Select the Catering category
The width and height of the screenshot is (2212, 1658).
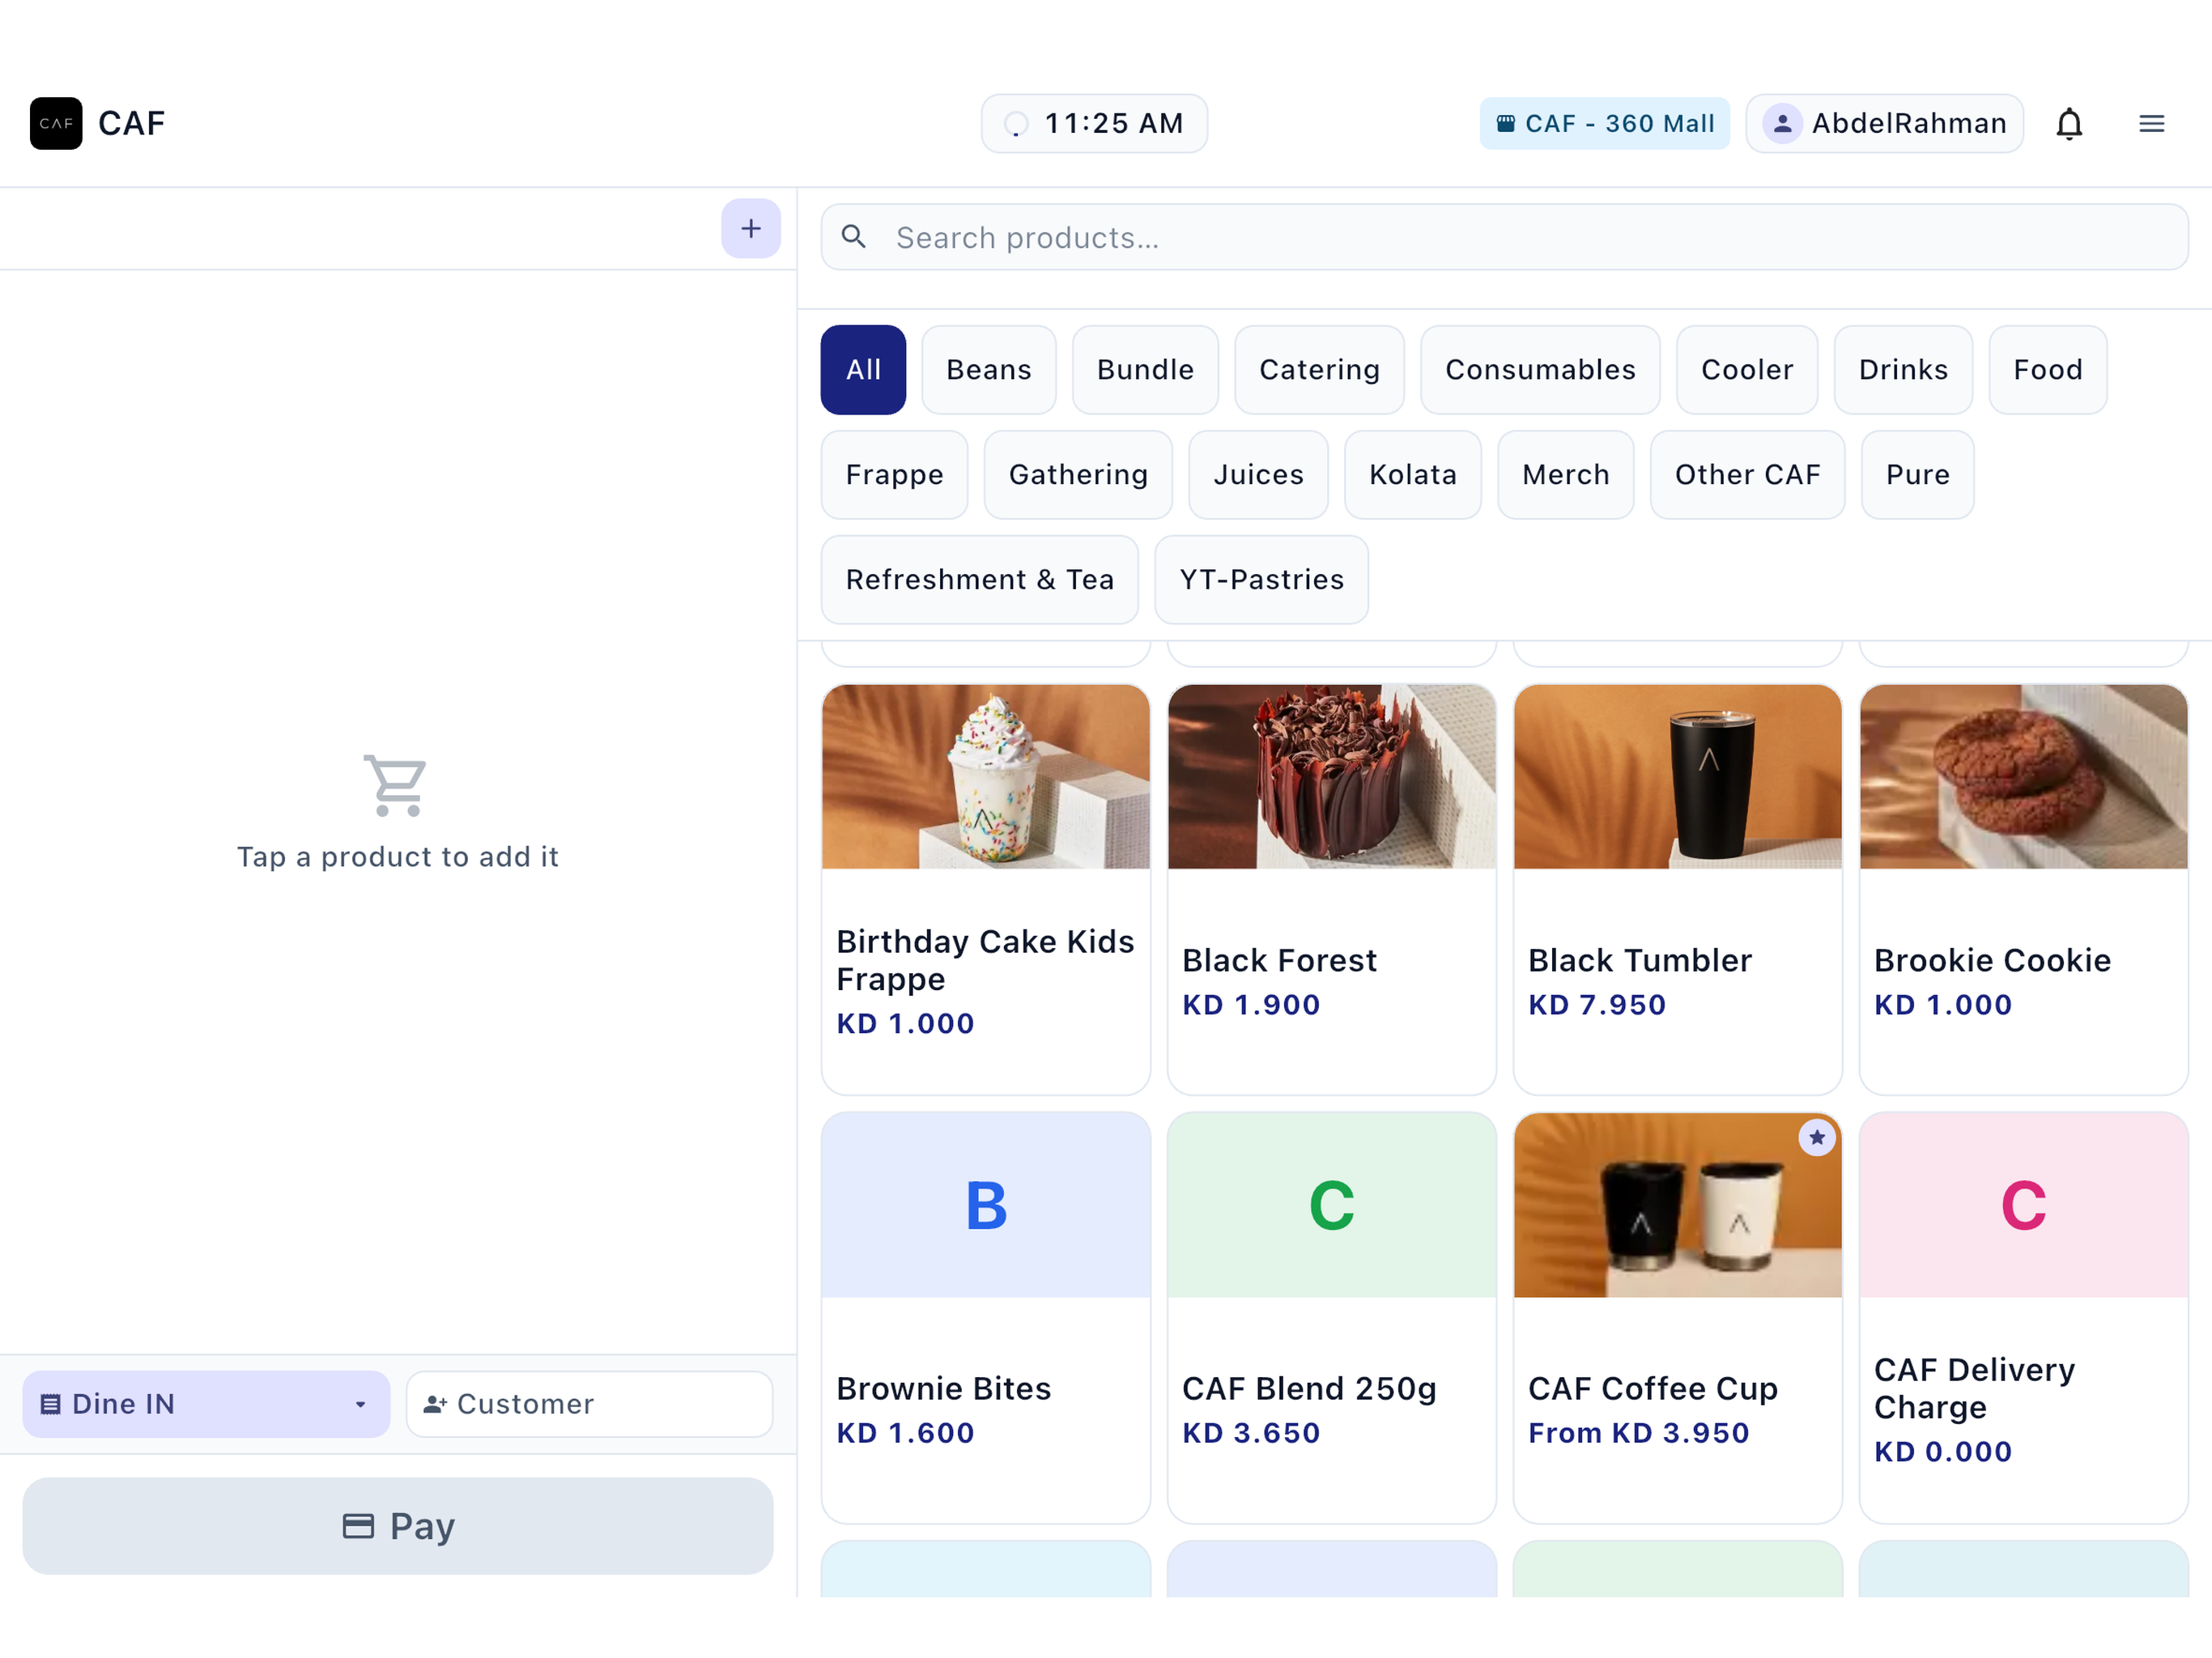tap(1319, 370)
